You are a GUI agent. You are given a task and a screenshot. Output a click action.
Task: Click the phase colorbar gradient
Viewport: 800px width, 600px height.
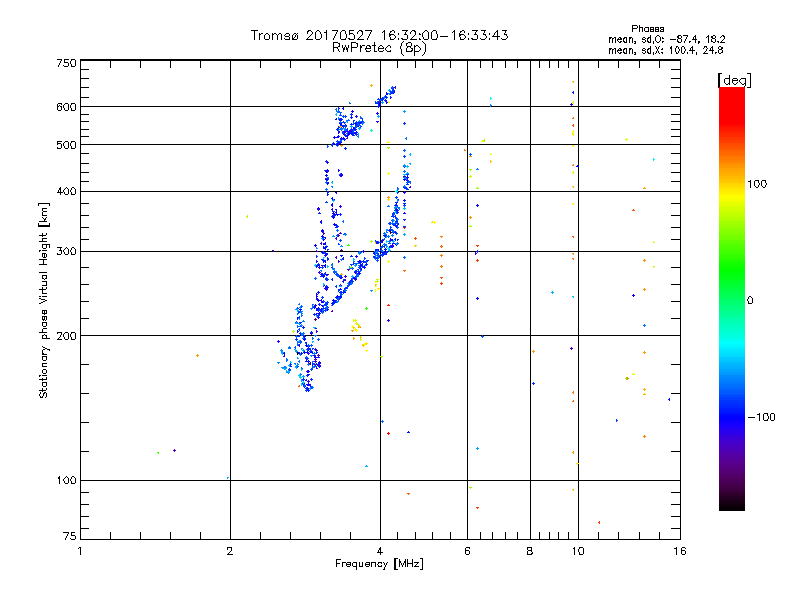(732, 298)
